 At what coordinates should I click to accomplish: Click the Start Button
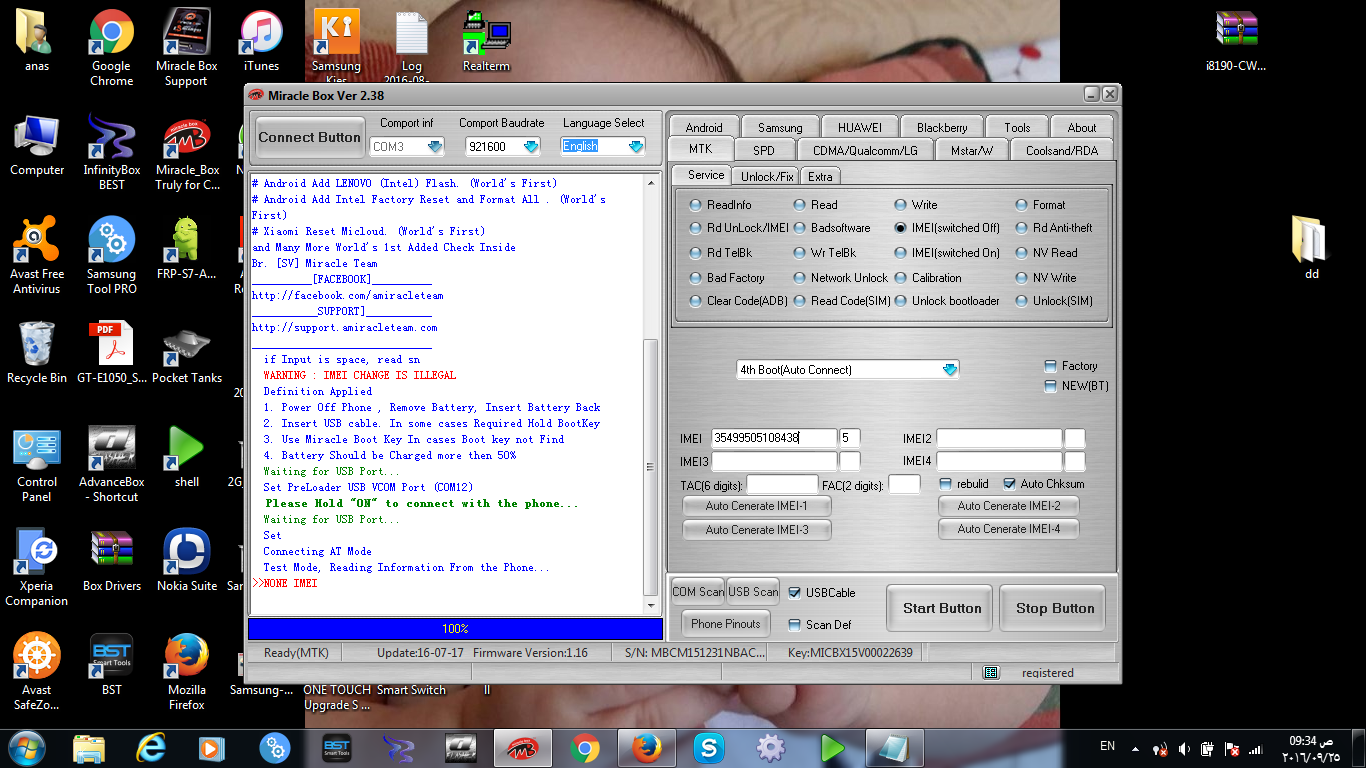pyautogui.click(x=942, y=608)
